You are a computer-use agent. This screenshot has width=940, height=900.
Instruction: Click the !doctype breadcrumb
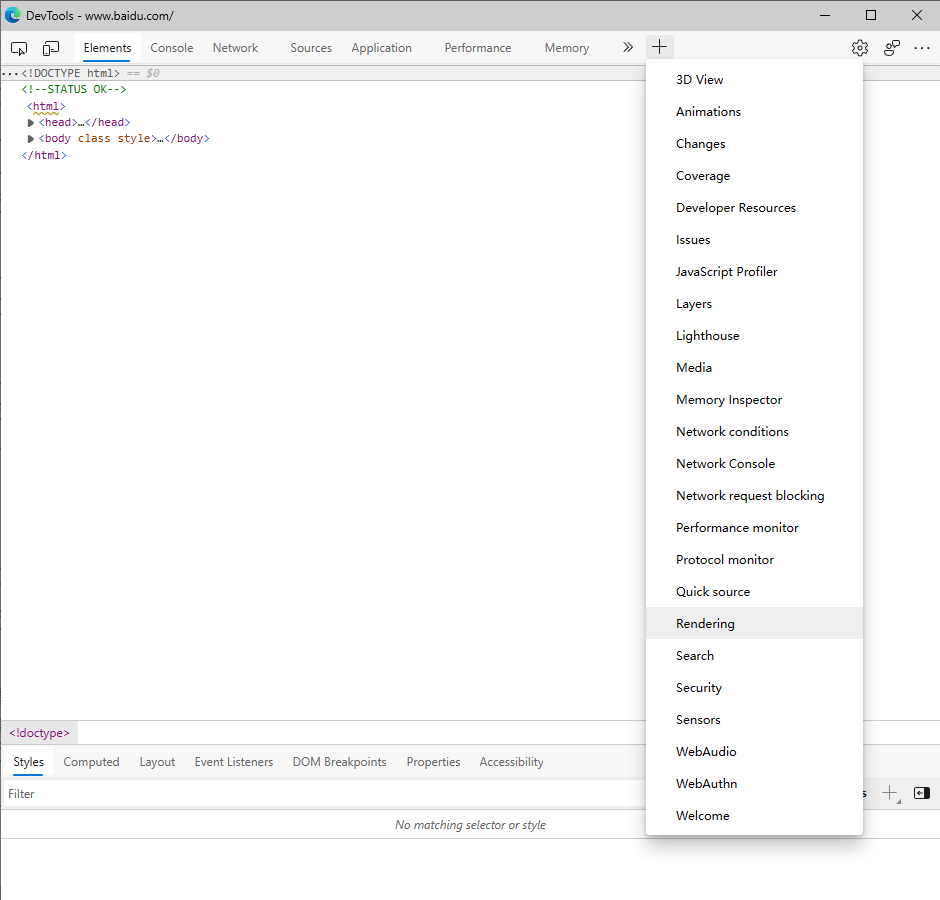pos(39,733)
